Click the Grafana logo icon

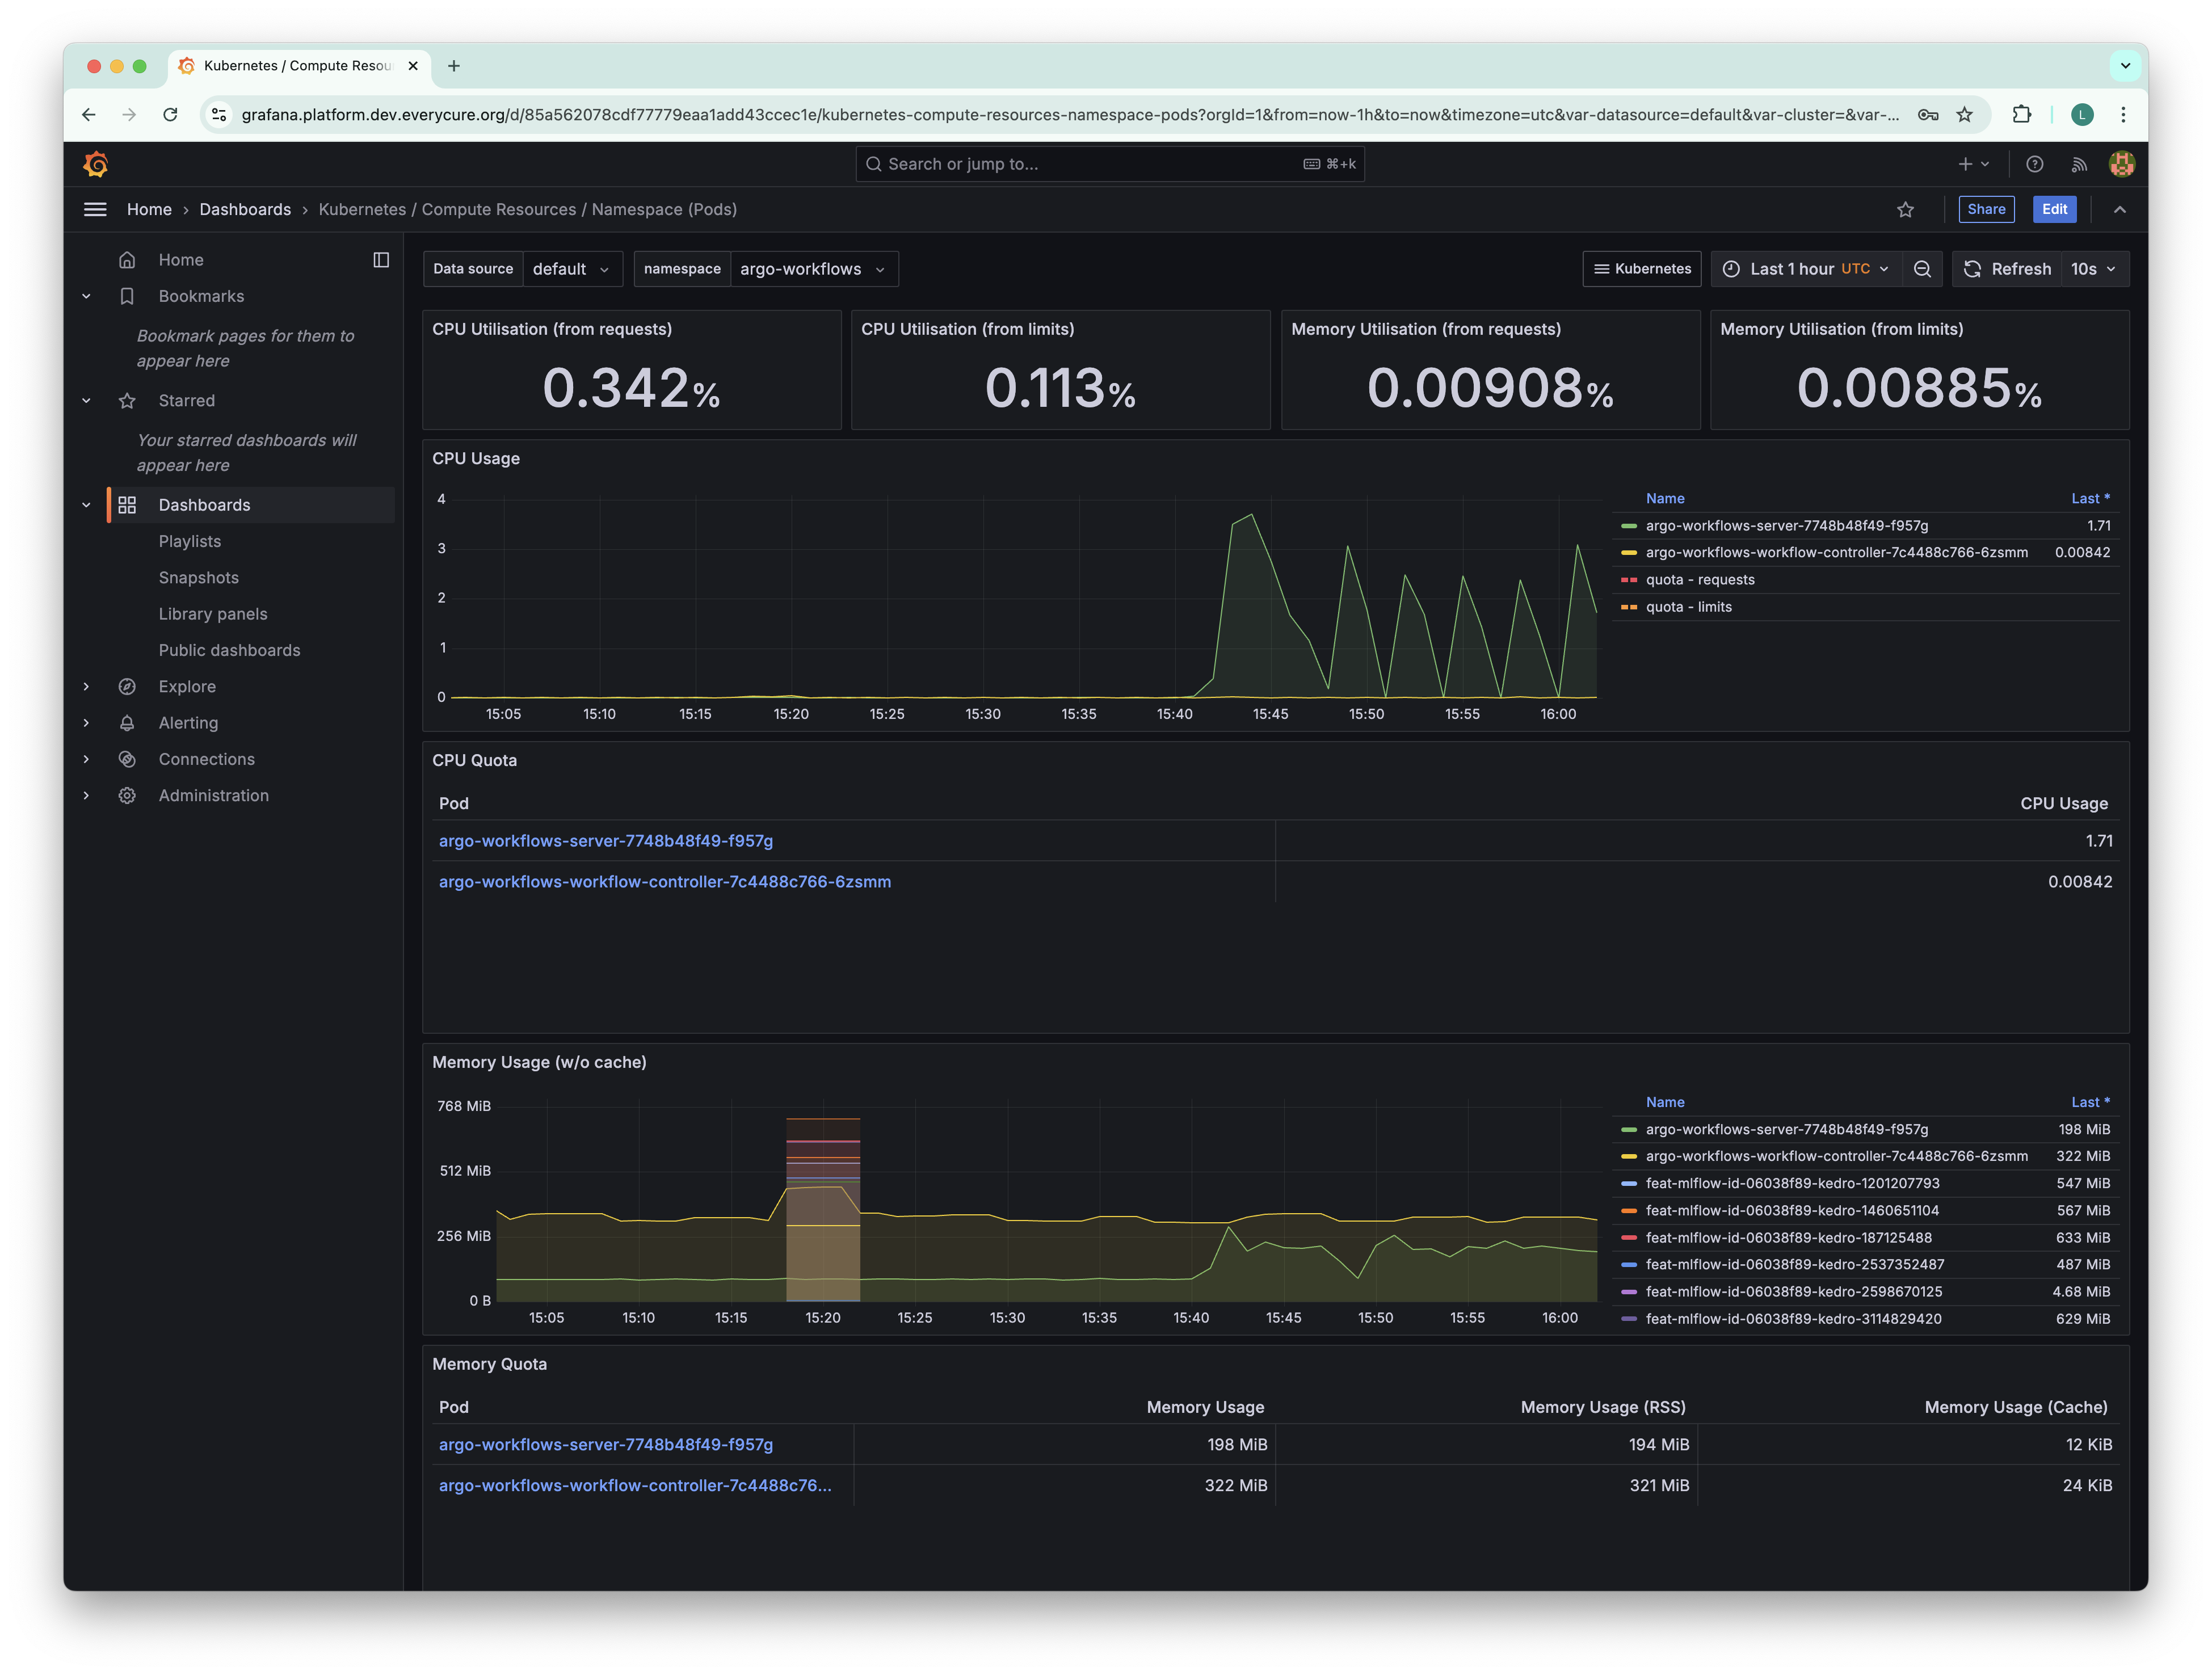(96, 164)
